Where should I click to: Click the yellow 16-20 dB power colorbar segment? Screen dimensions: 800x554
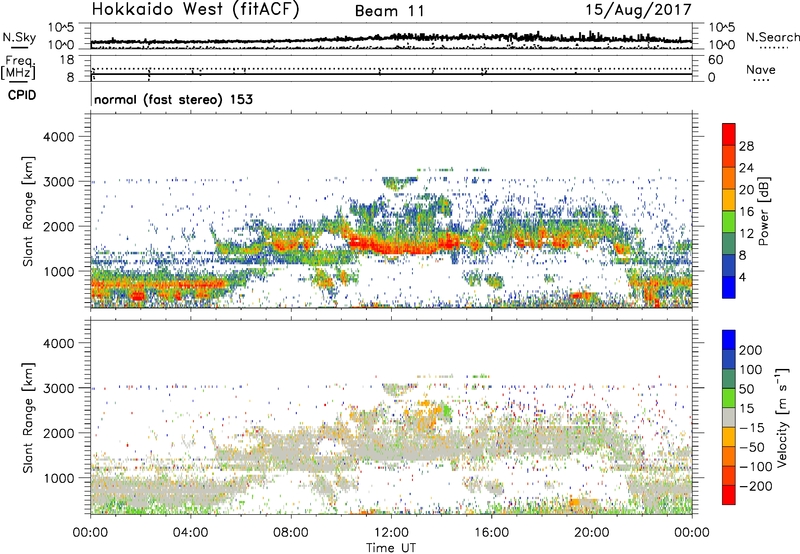point(729,200)
